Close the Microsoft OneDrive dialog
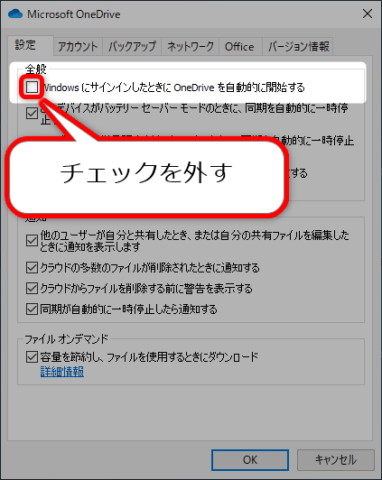382x480 pixels. click(x=367, y=14)
